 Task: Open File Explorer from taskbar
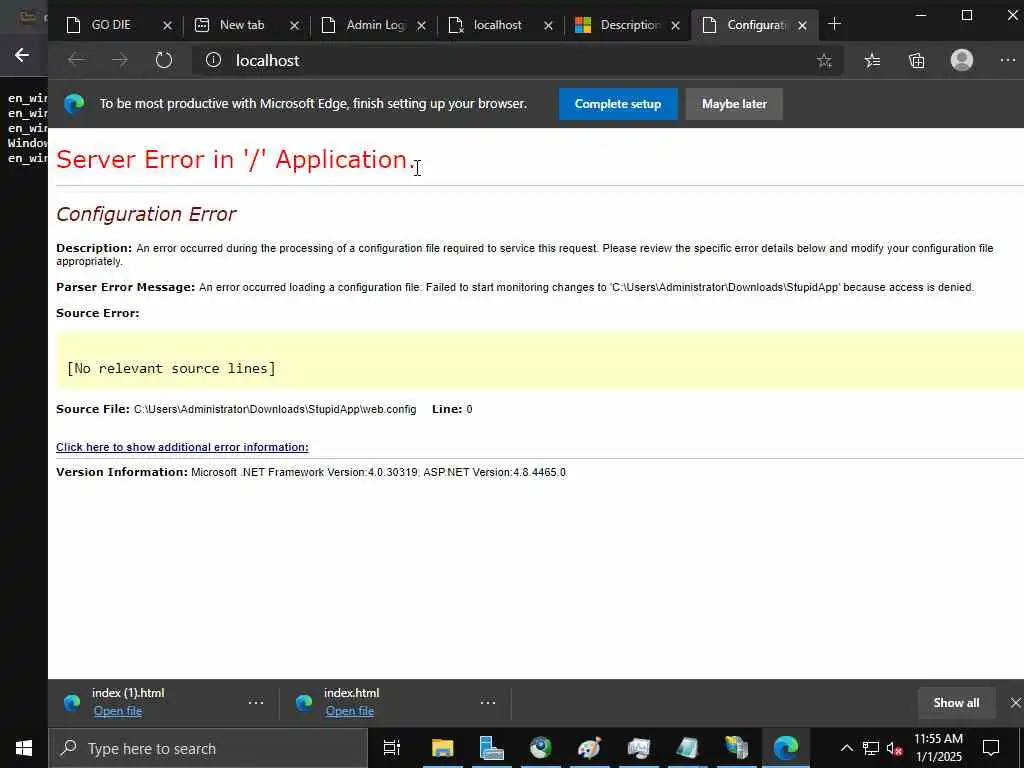click(442, 748)
